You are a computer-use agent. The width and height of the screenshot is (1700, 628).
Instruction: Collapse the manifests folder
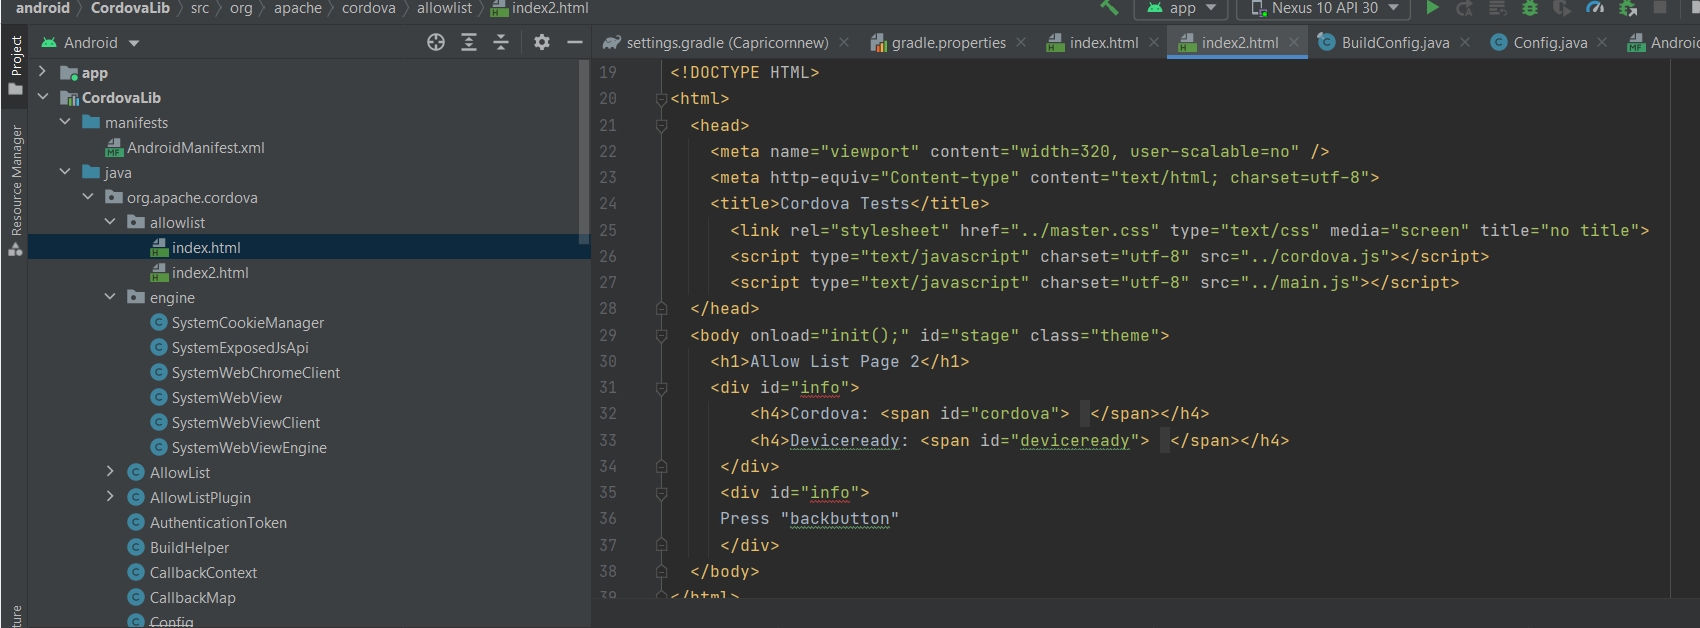(x=65, y=122)
